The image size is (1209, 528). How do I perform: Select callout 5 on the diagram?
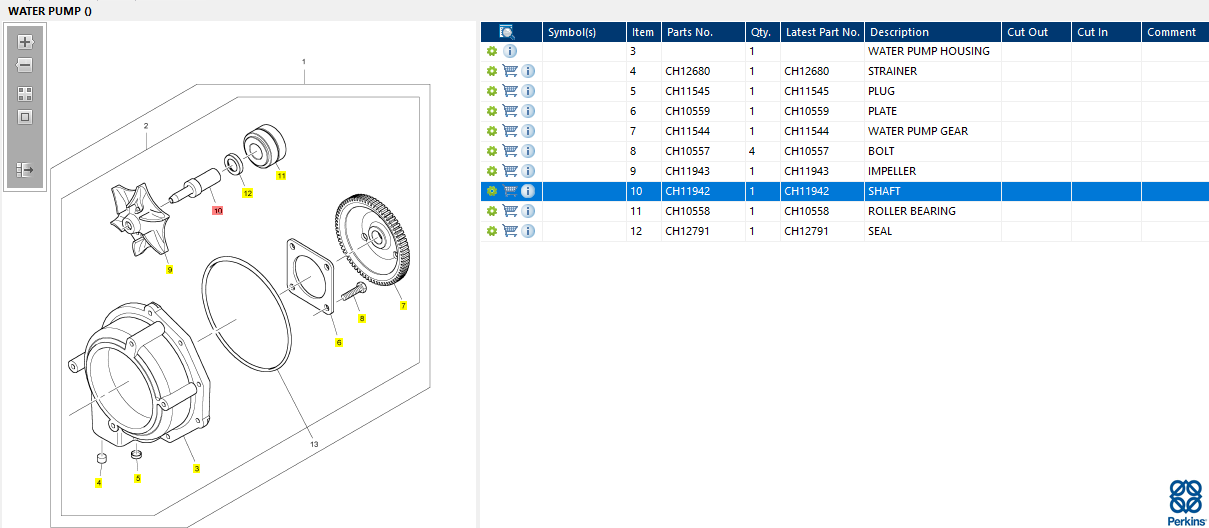pos(138,478)
